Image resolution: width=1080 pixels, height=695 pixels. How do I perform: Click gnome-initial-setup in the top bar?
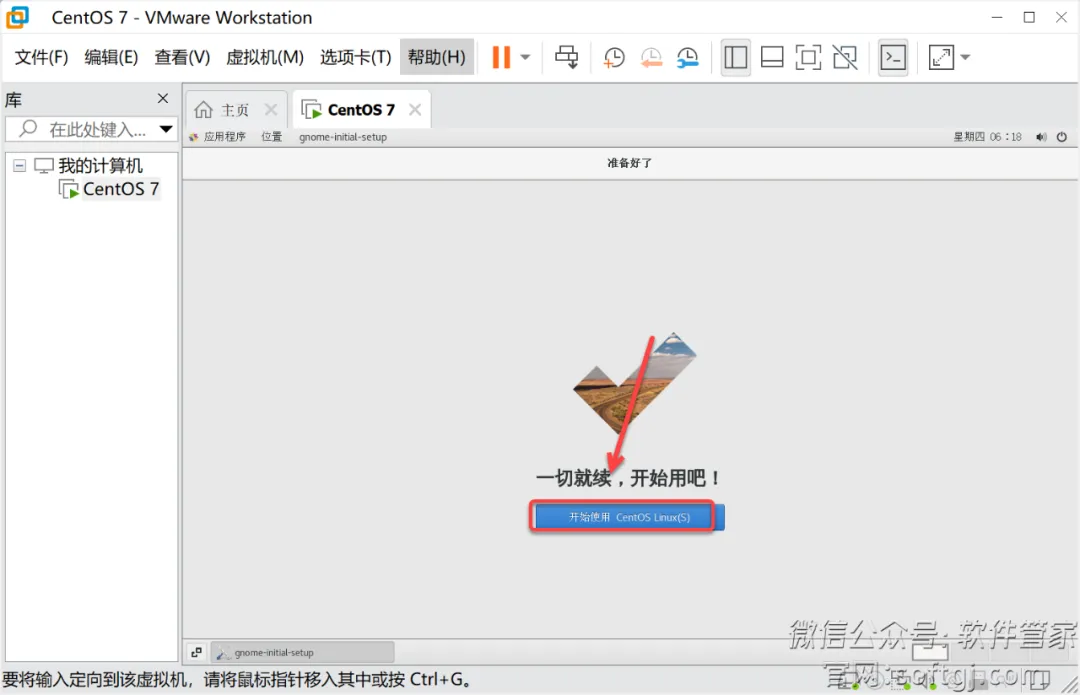click(343, 137)
